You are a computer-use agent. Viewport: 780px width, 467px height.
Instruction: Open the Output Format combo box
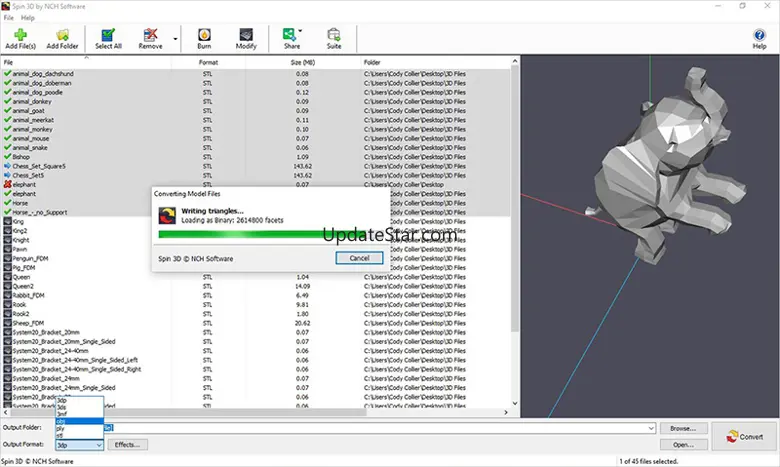[x=79, y=444]
